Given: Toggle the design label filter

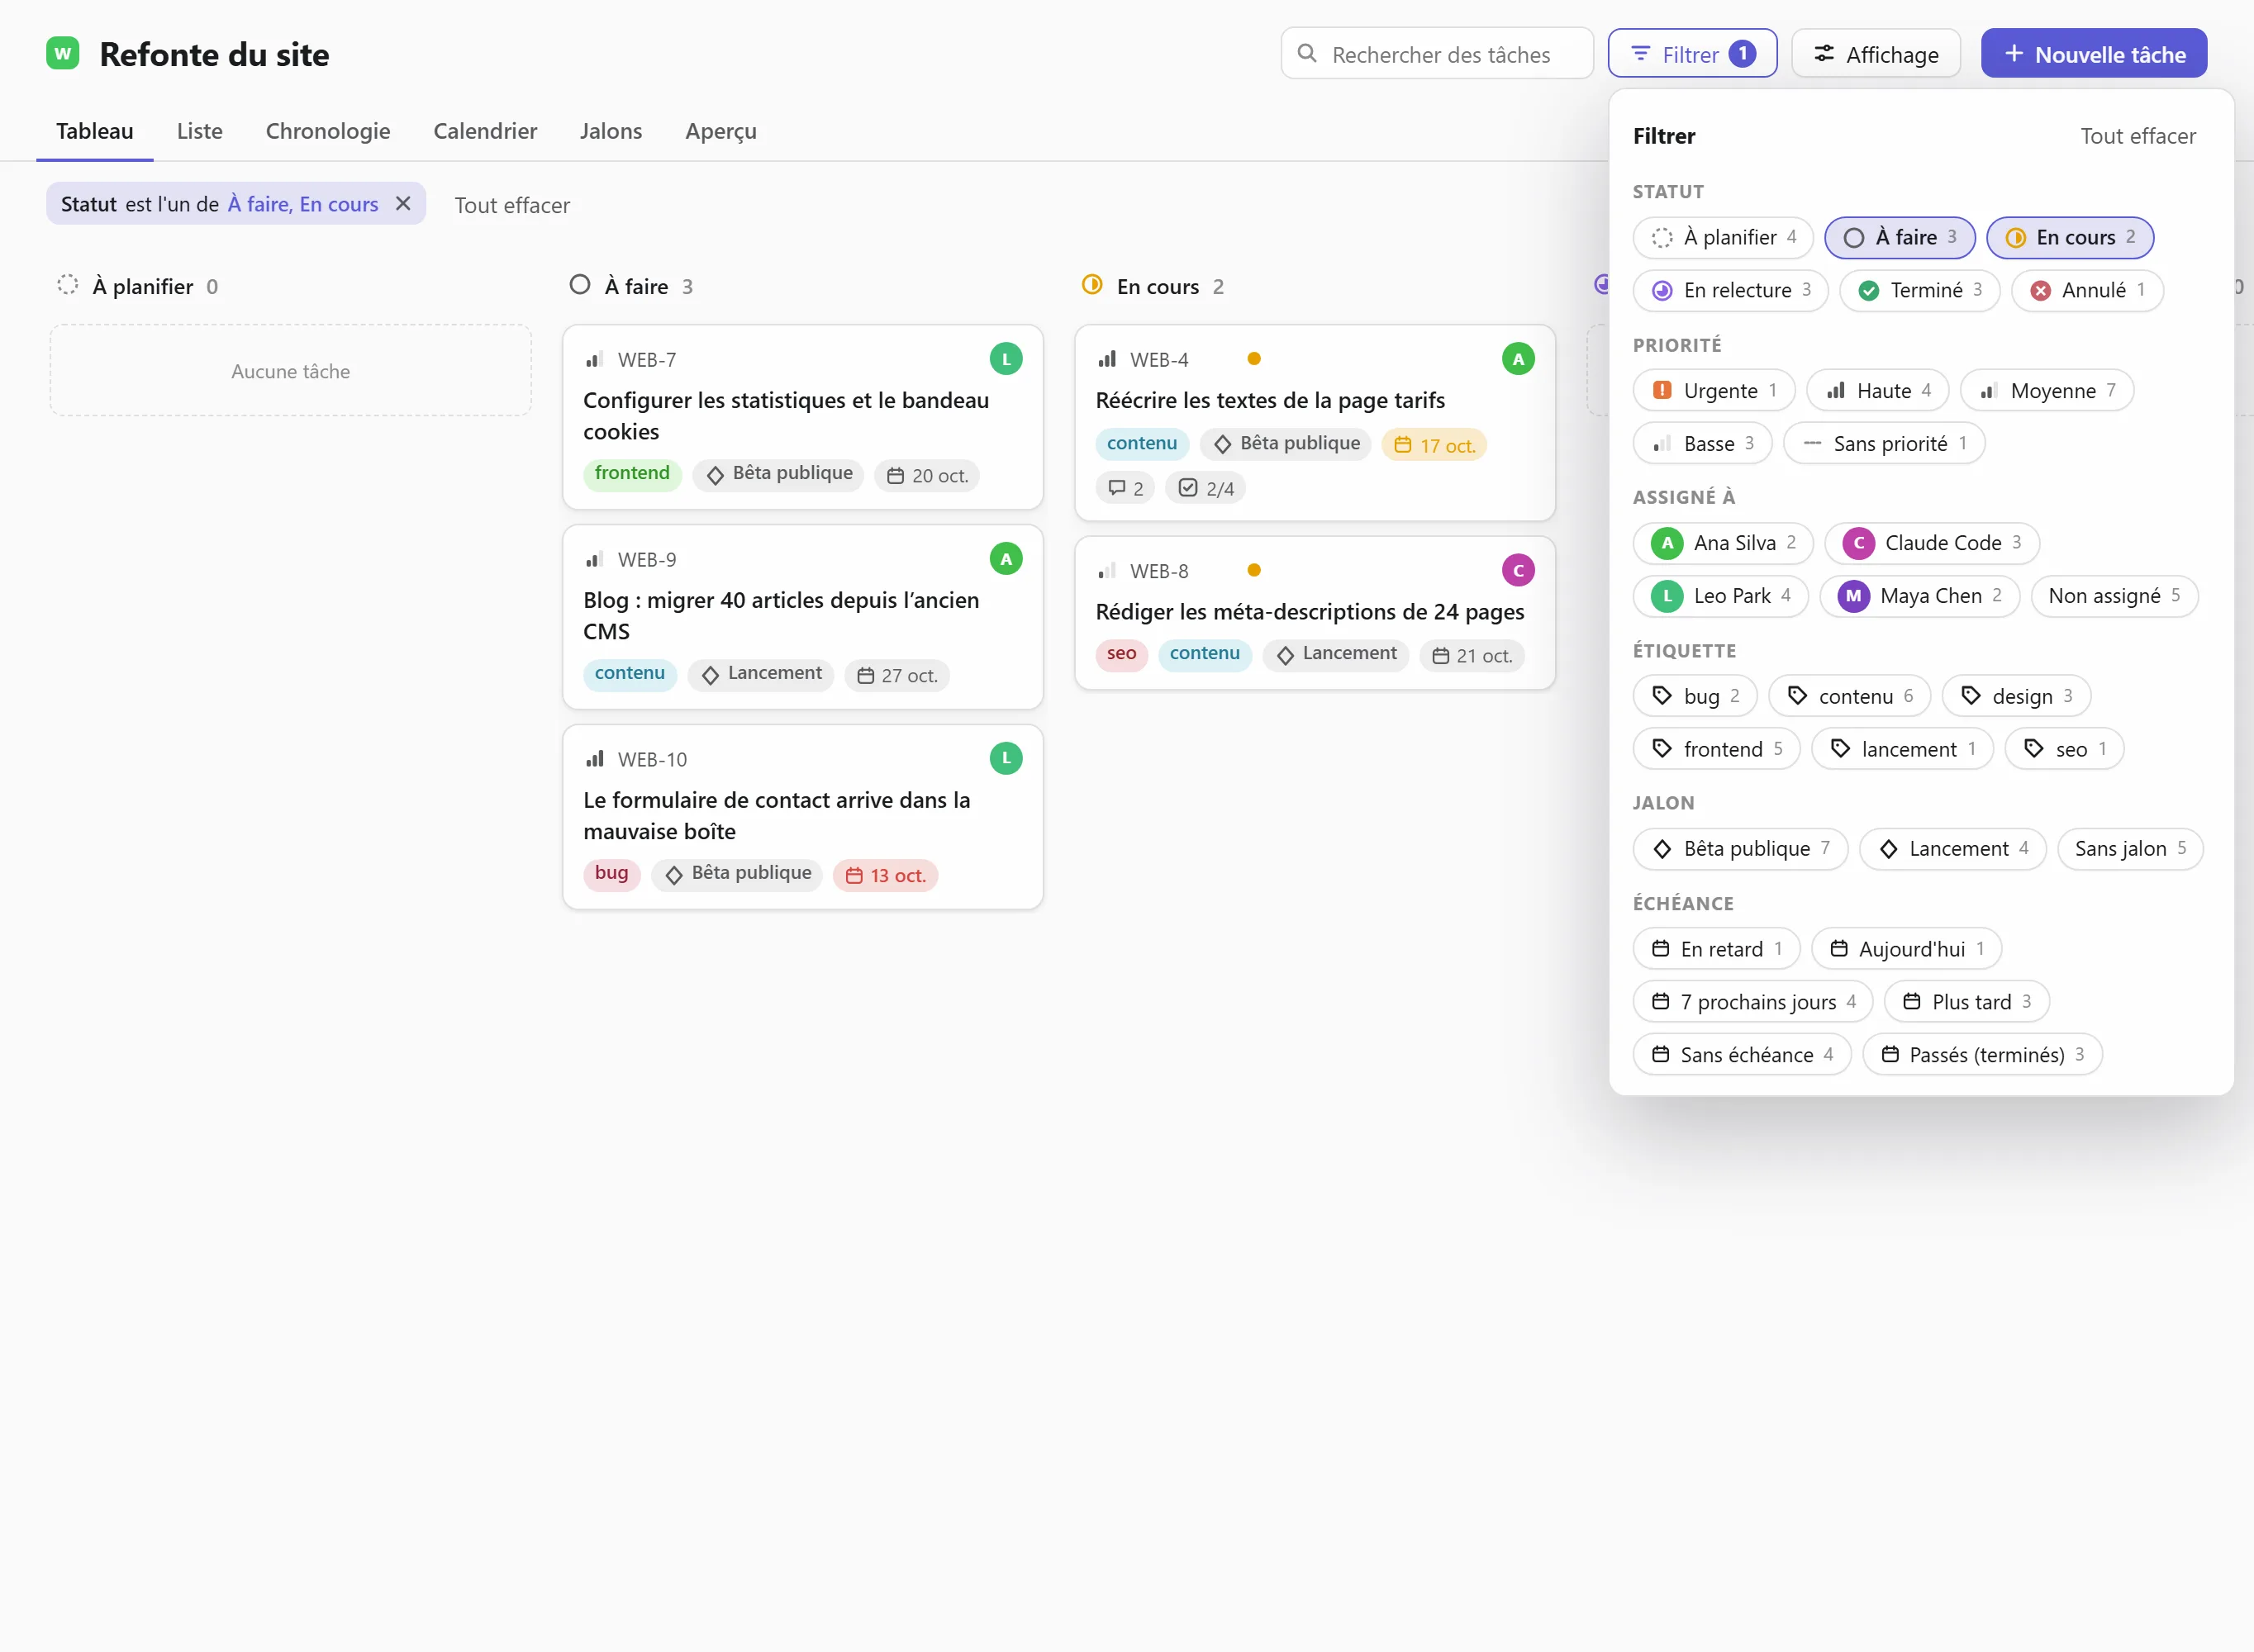Looking at the screenshot, I should pyautogui.click(x=2015, y=696).
